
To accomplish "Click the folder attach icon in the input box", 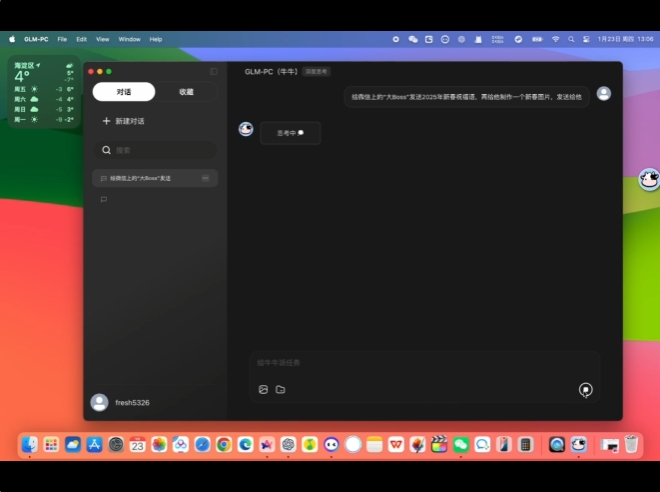I will pos(280,389).
